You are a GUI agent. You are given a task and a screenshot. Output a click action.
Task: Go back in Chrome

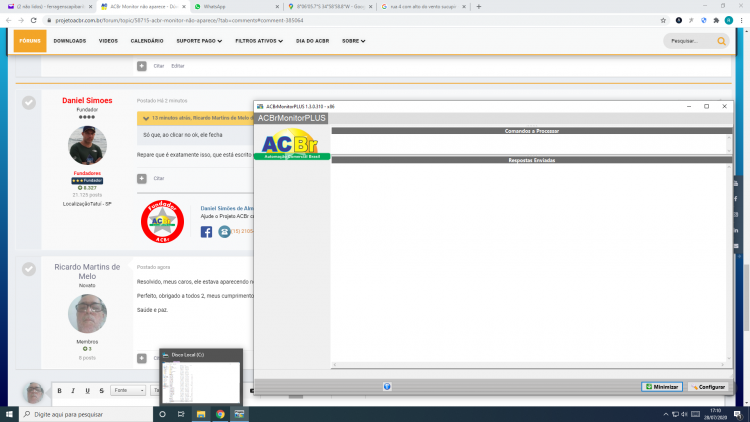(8, 20)
